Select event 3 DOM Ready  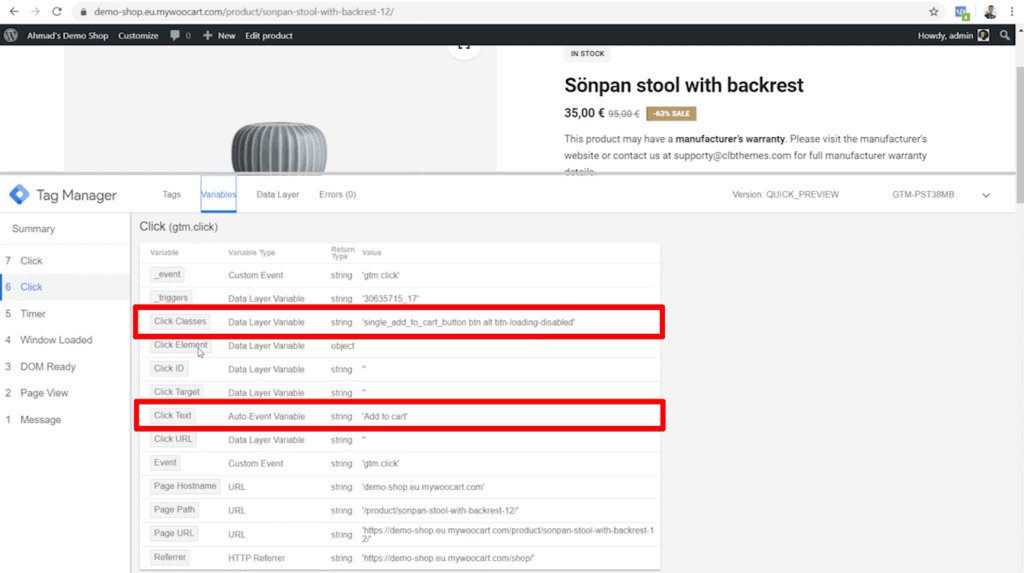65,367
